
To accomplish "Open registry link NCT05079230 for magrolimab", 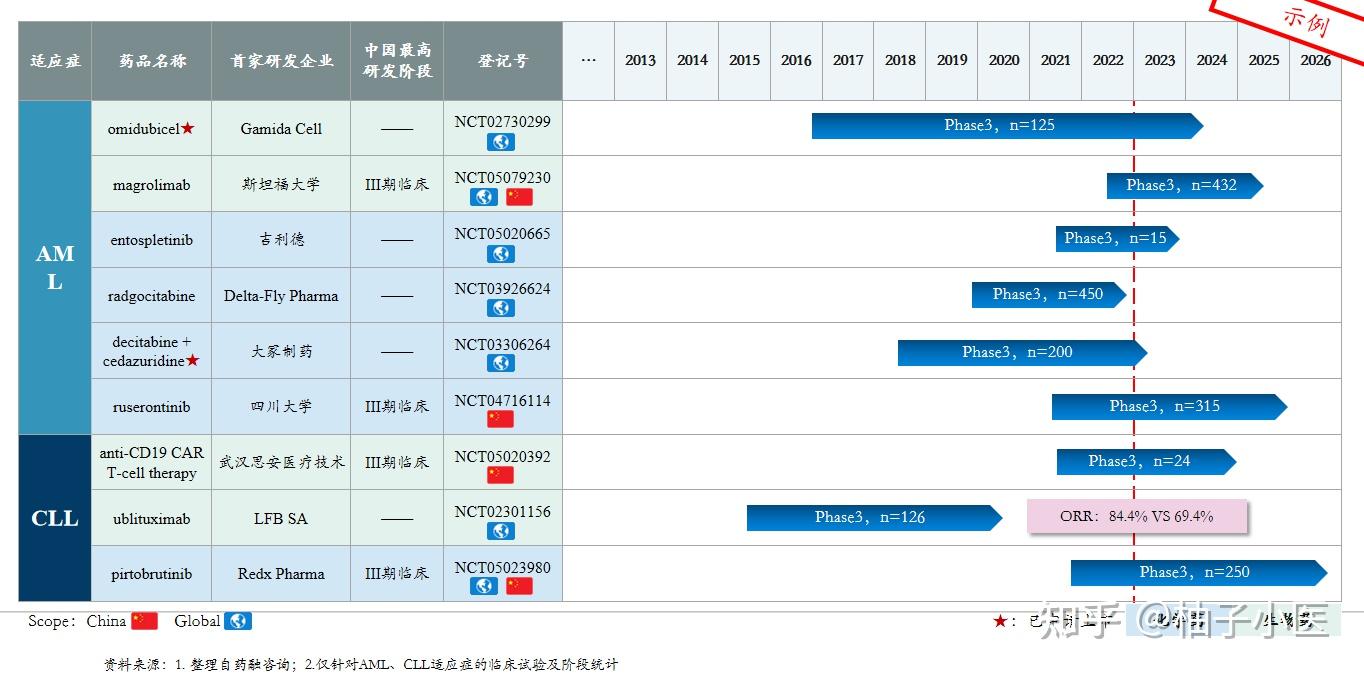I will (x=503, y=177).
